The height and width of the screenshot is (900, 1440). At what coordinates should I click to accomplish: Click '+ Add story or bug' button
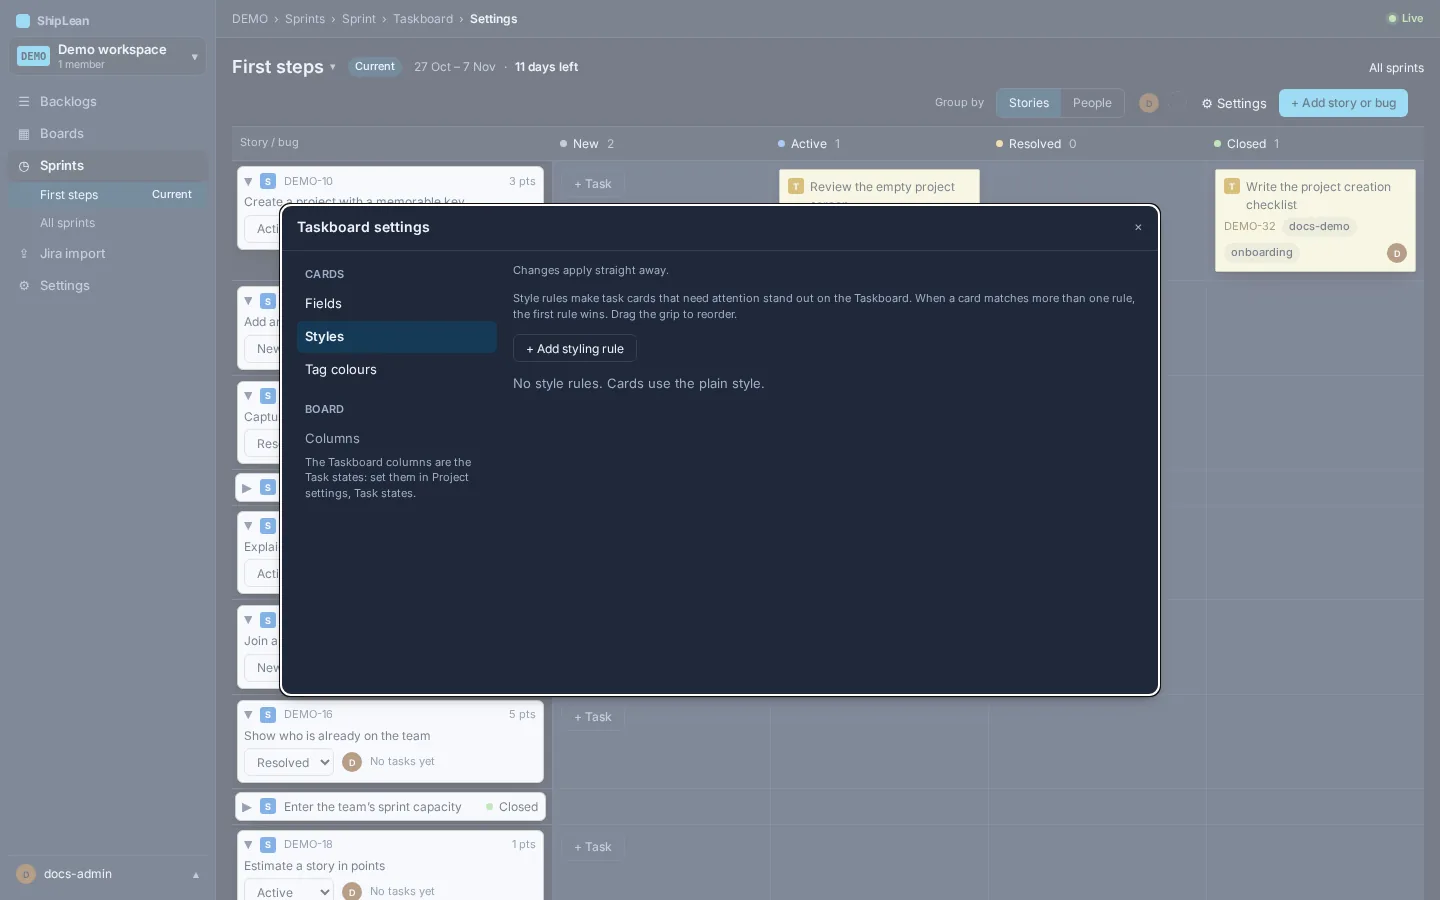tap(1343, 103)
